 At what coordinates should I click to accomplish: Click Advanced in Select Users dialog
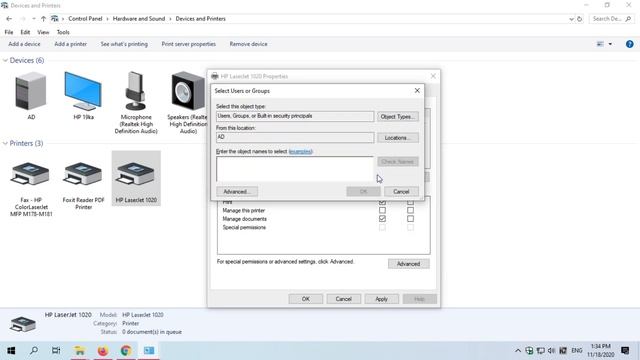237,191
